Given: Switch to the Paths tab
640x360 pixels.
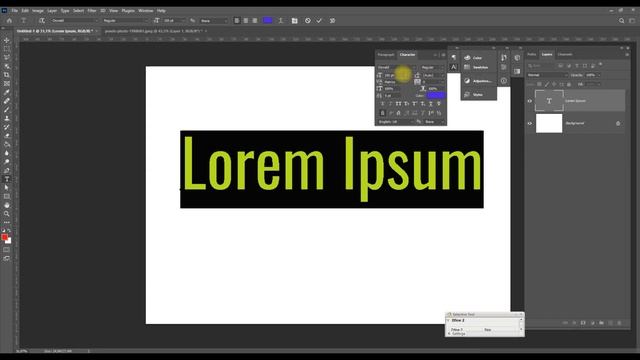Looking at the screenshot, I should [532, 54].
